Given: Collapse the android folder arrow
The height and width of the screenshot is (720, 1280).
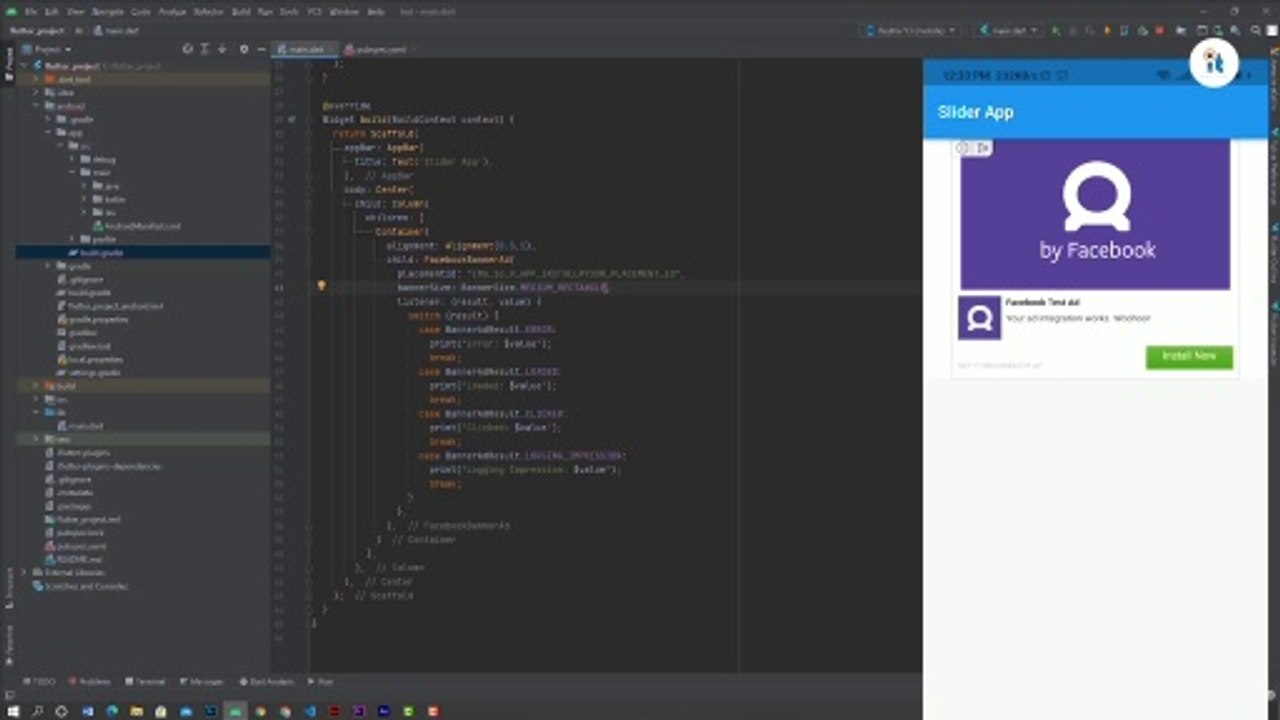Looking at the screenshot, I should tap(36, 106).
